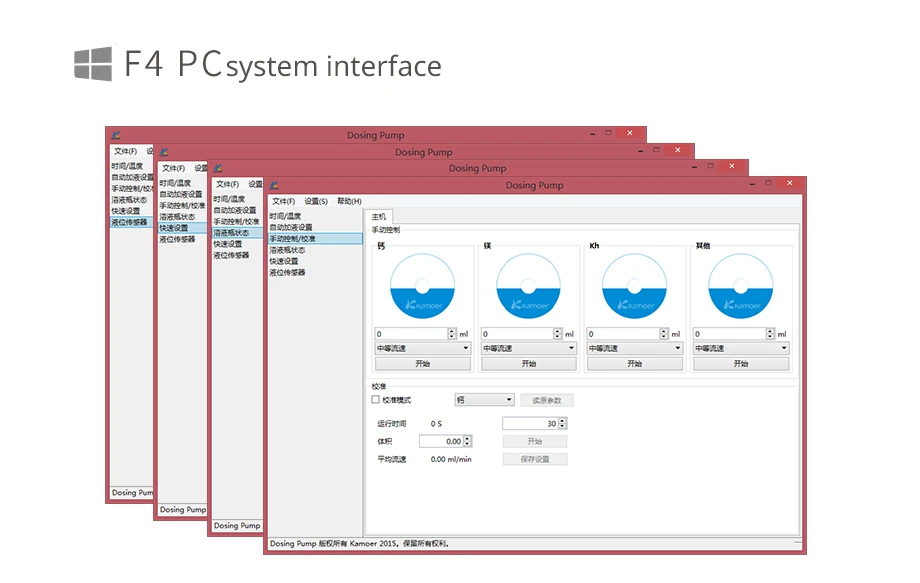Select 快速设置 in the front window sidebar
Viewport: 920px width, 583px height.
(284, 261)
